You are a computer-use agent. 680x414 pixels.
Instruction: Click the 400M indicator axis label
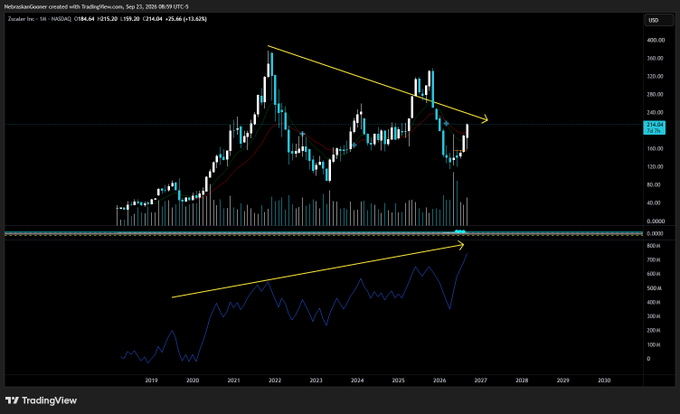coord(654,303)
